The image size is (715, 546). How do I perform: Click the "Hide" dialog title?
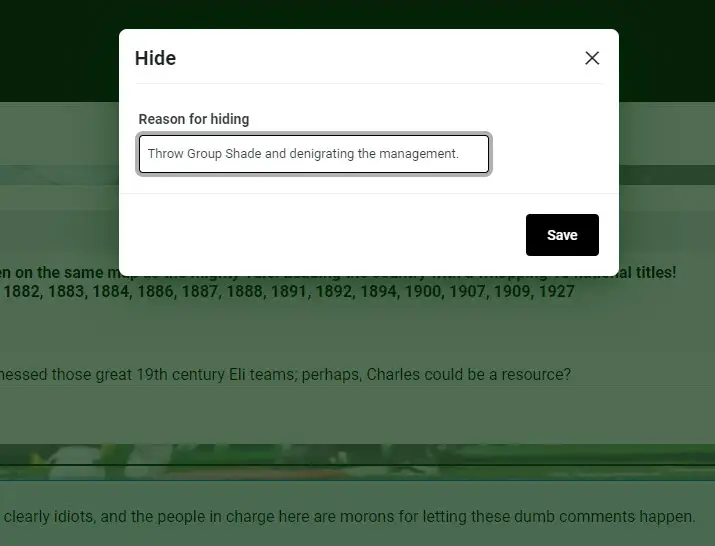point(155,58)
